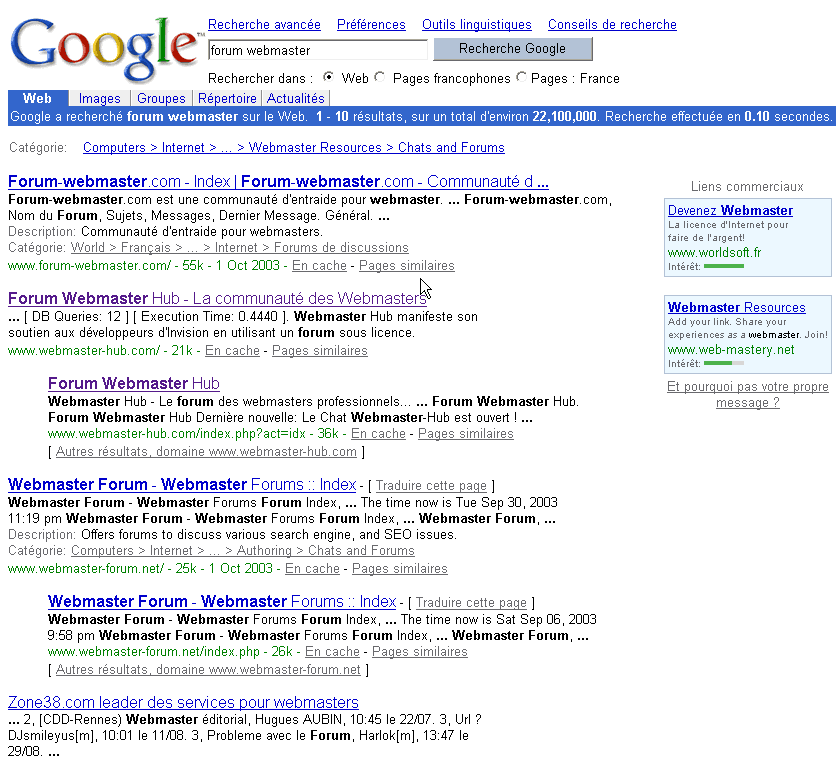
Task: Open the Forum-webmaster.com - Index result title
Action: [x=278, y=182]
